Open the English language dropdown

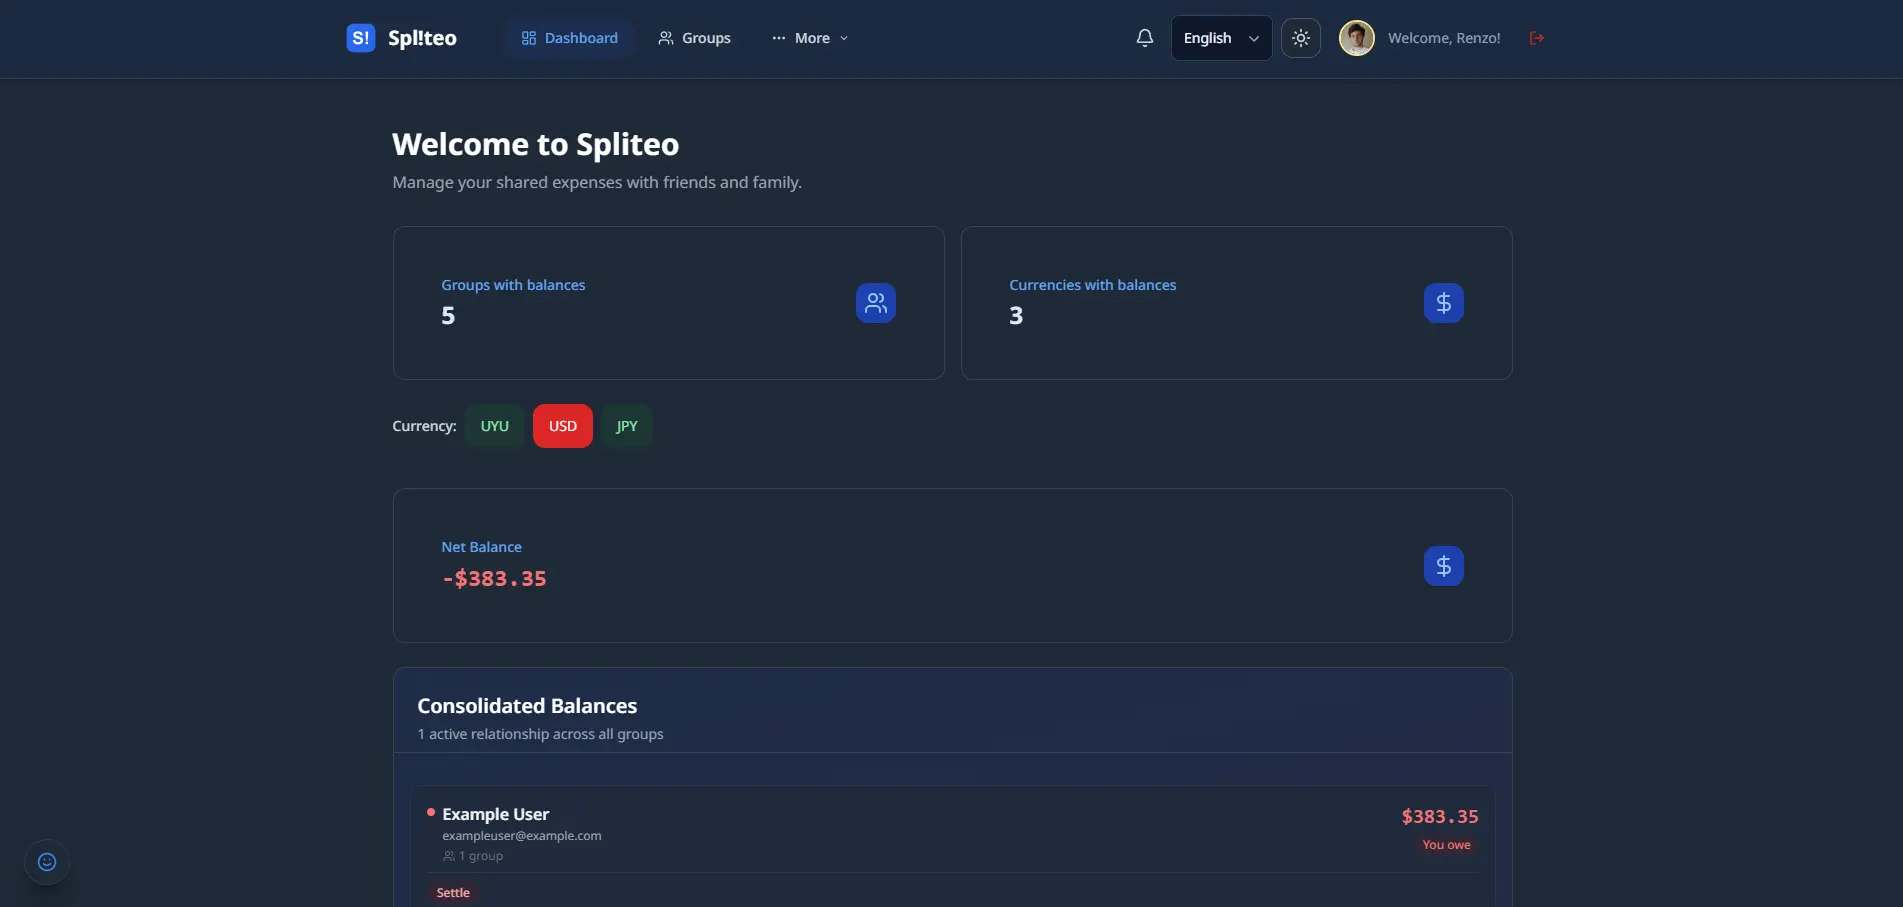point(1221,38)
